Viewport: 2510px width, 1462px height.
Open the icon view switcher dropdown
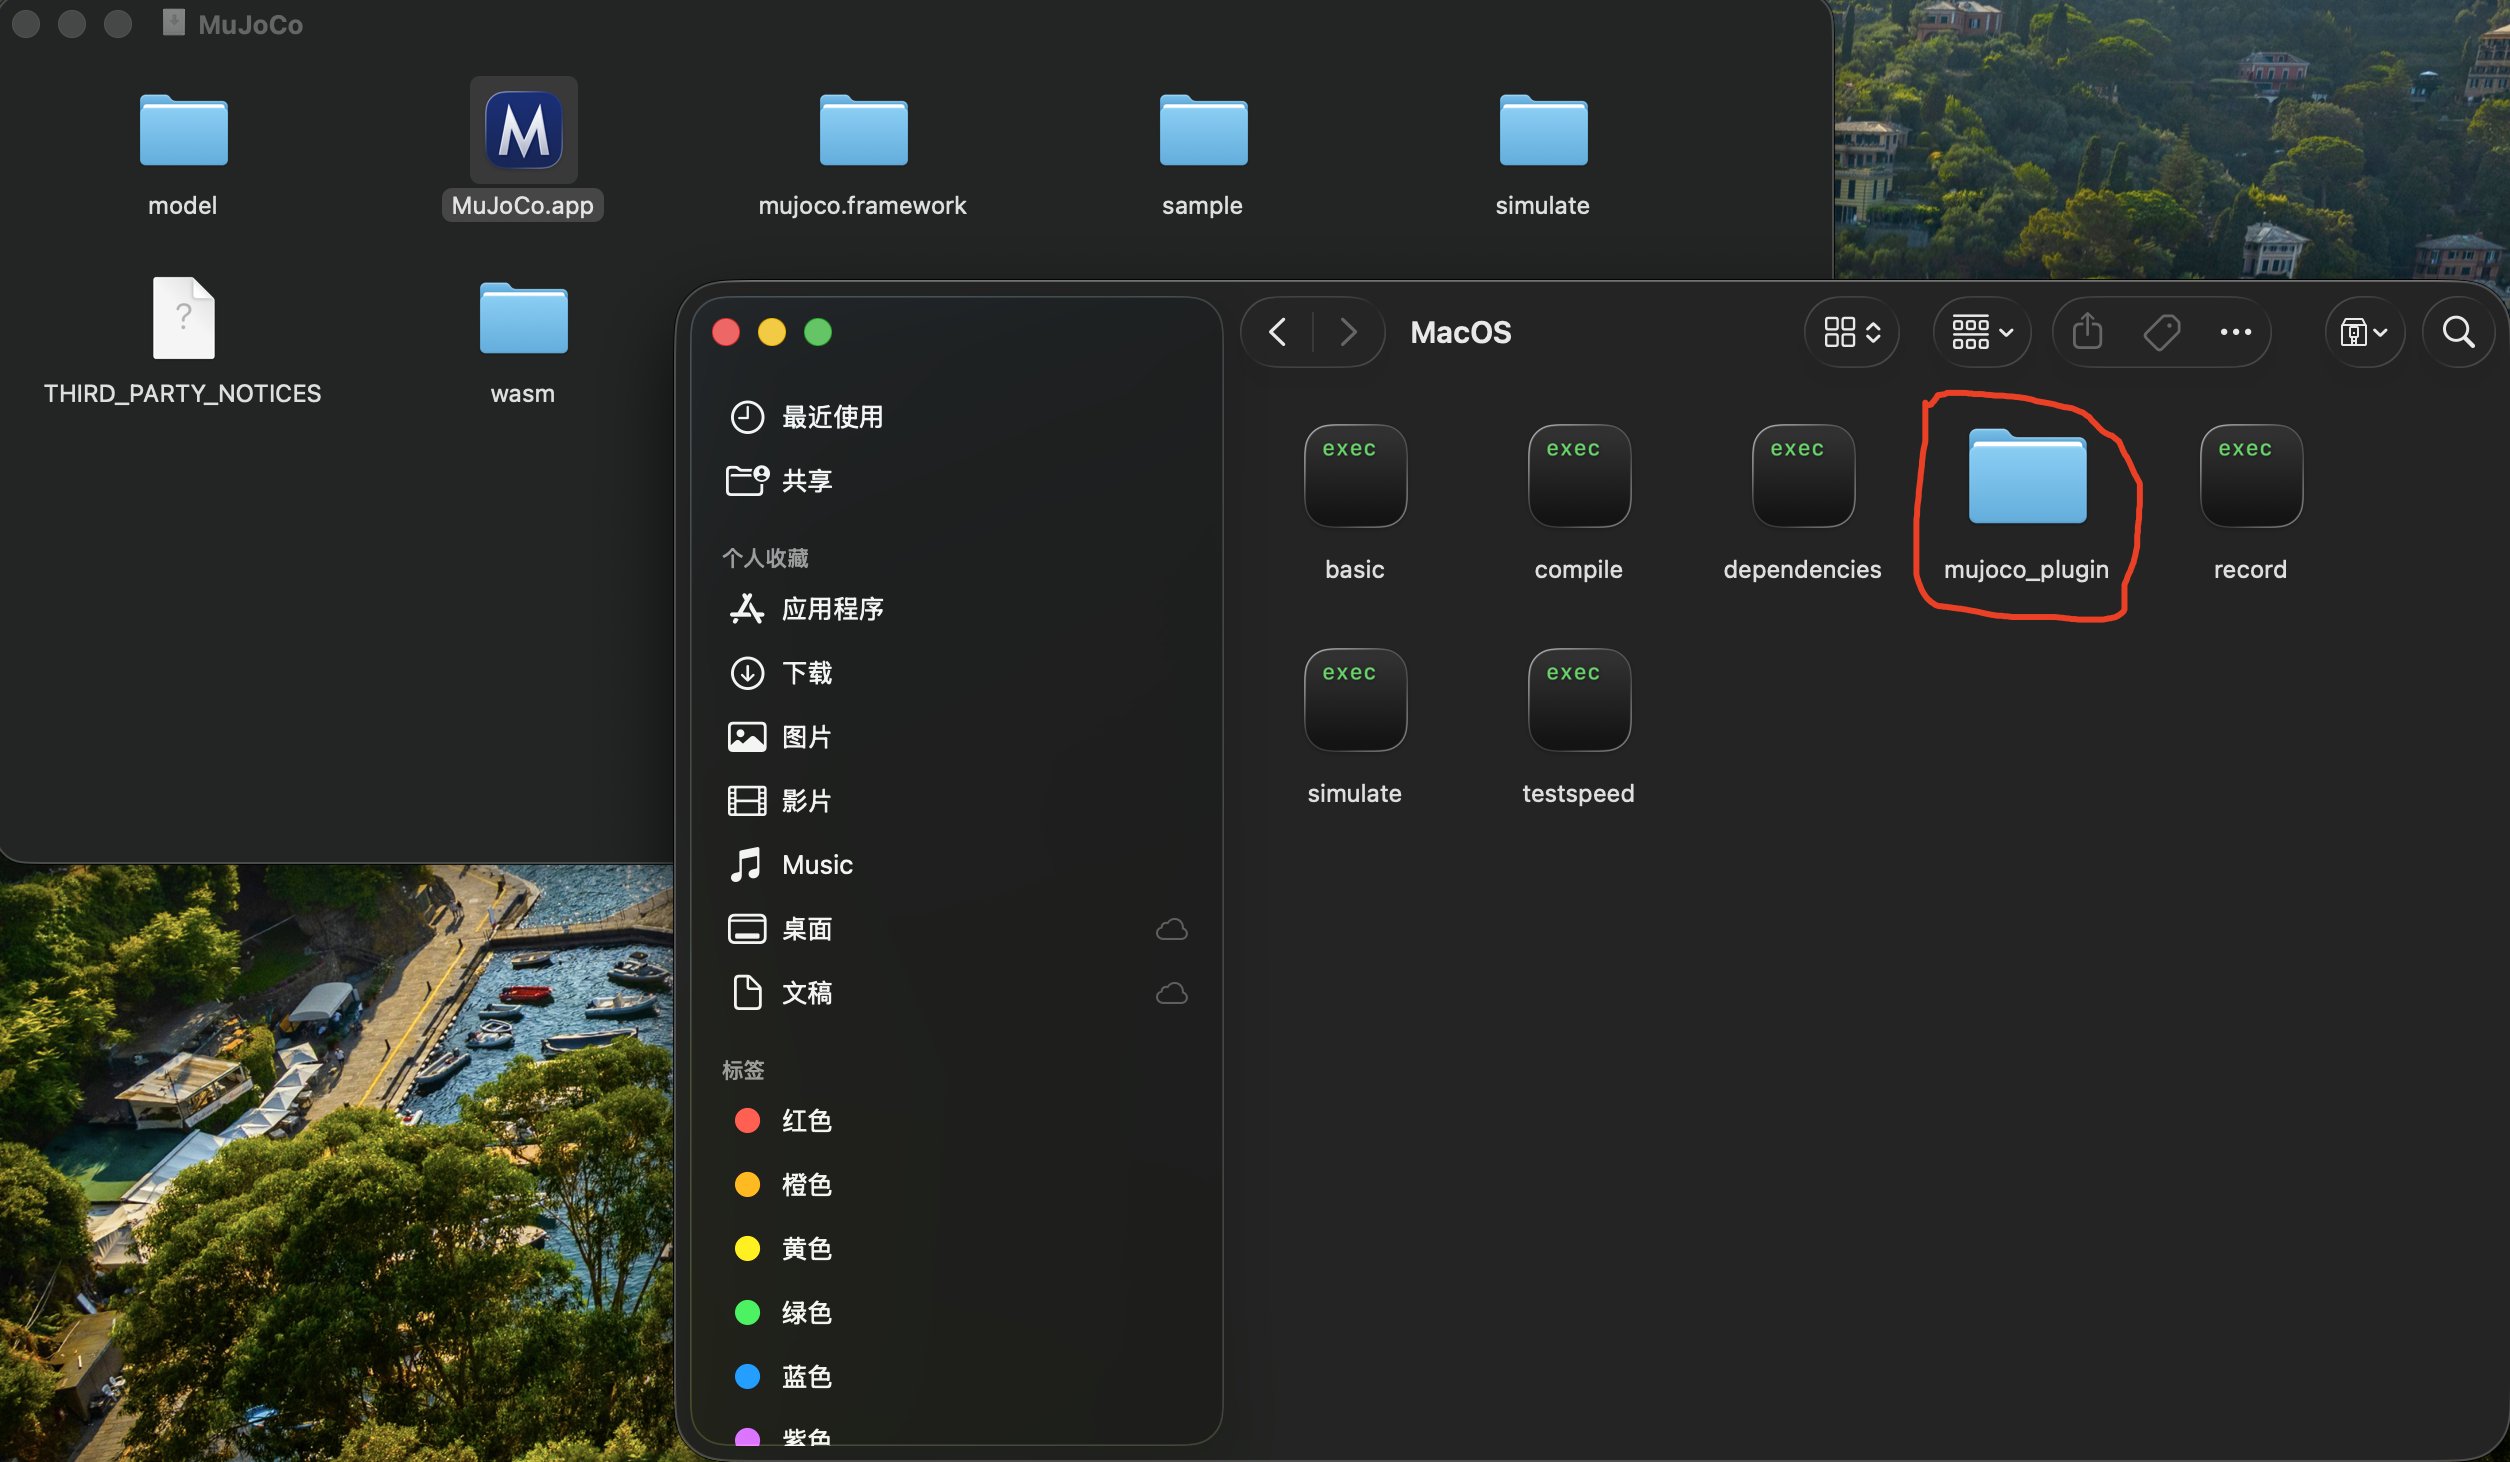pyautogui.click(x=1851, y=332)
